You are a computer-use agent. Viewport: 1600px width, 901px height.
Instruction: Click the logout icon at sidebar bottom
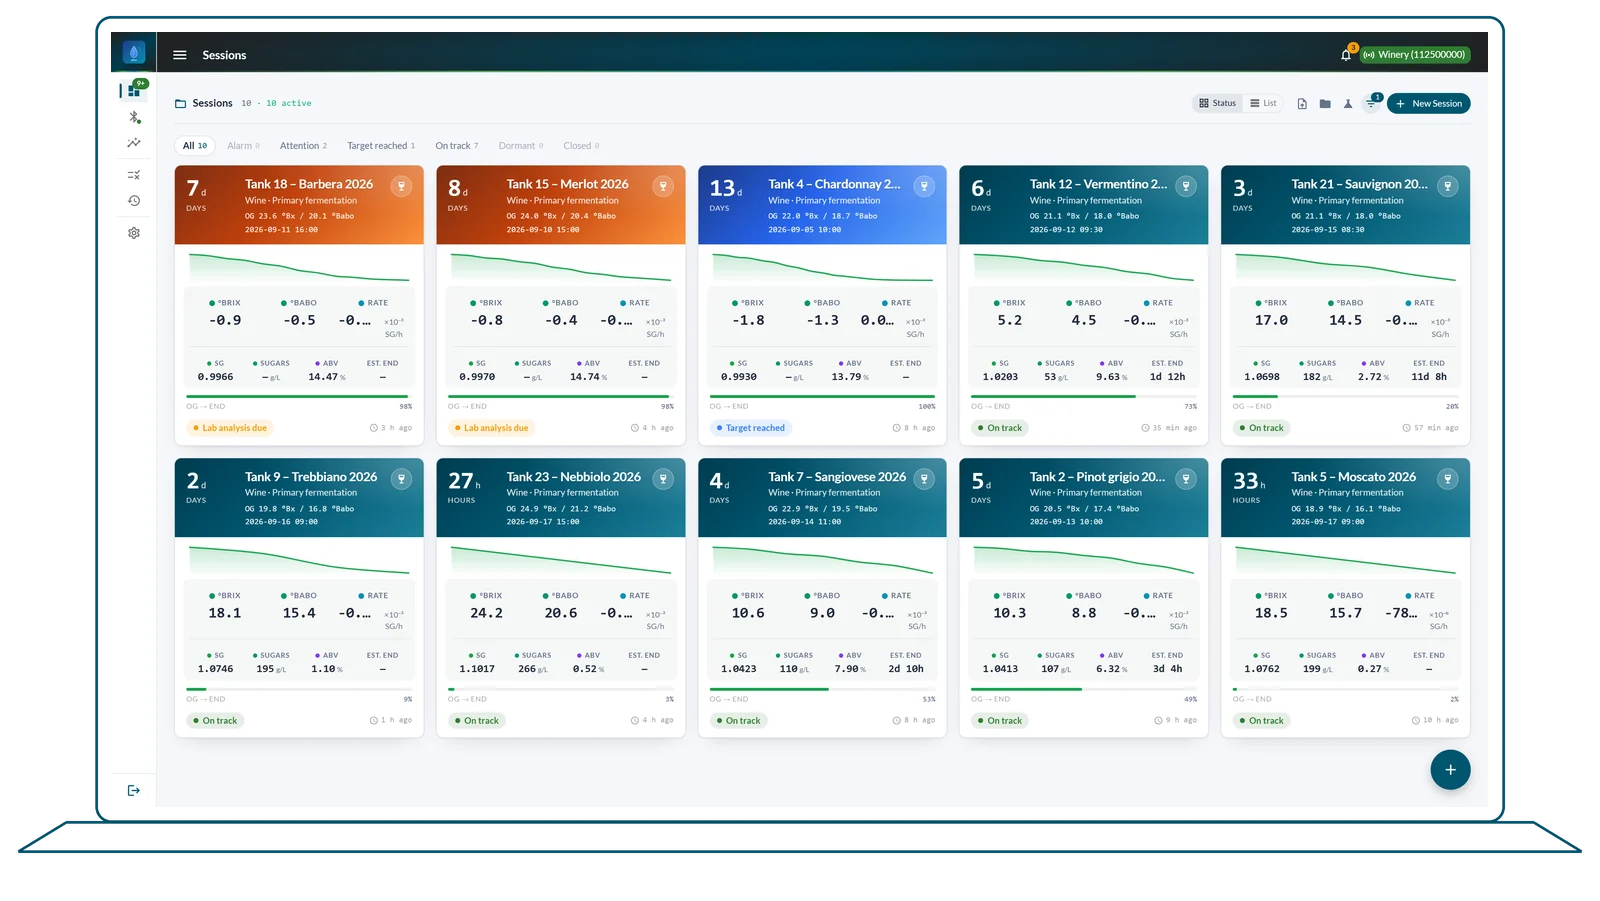click(x=134, y=791)
